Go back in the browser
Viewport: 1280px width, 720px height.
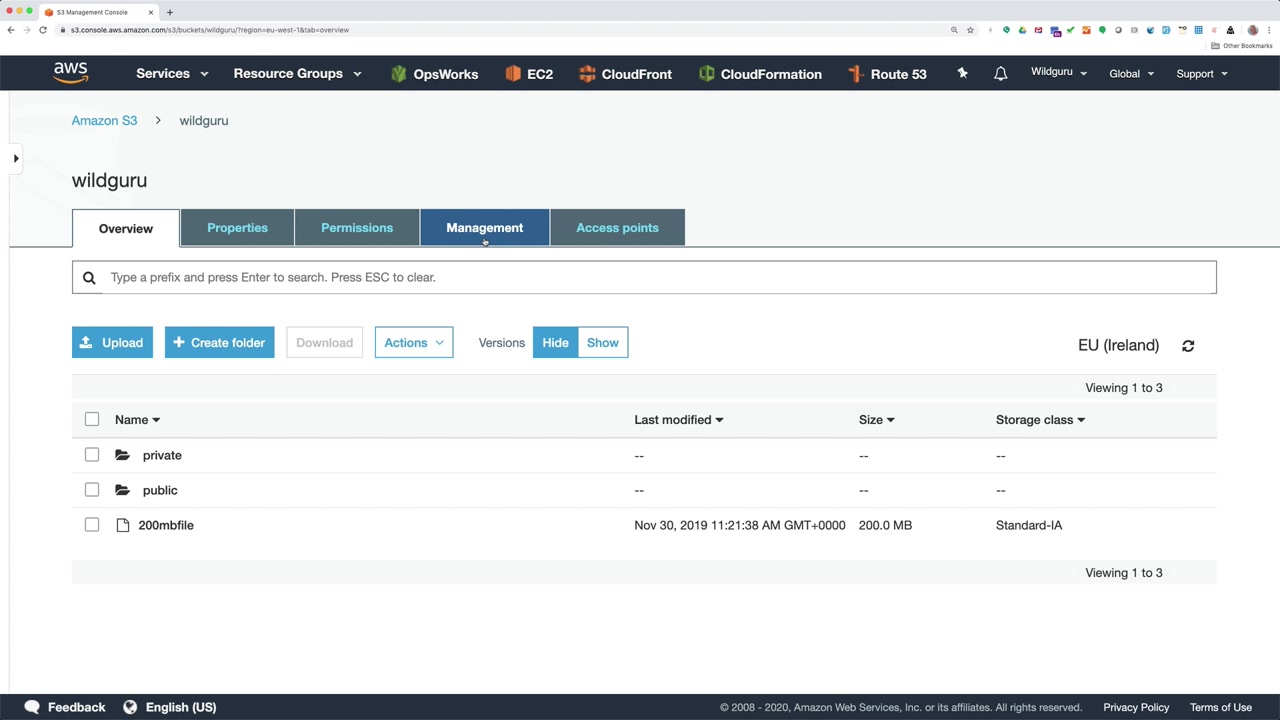(x=11, y=30)
